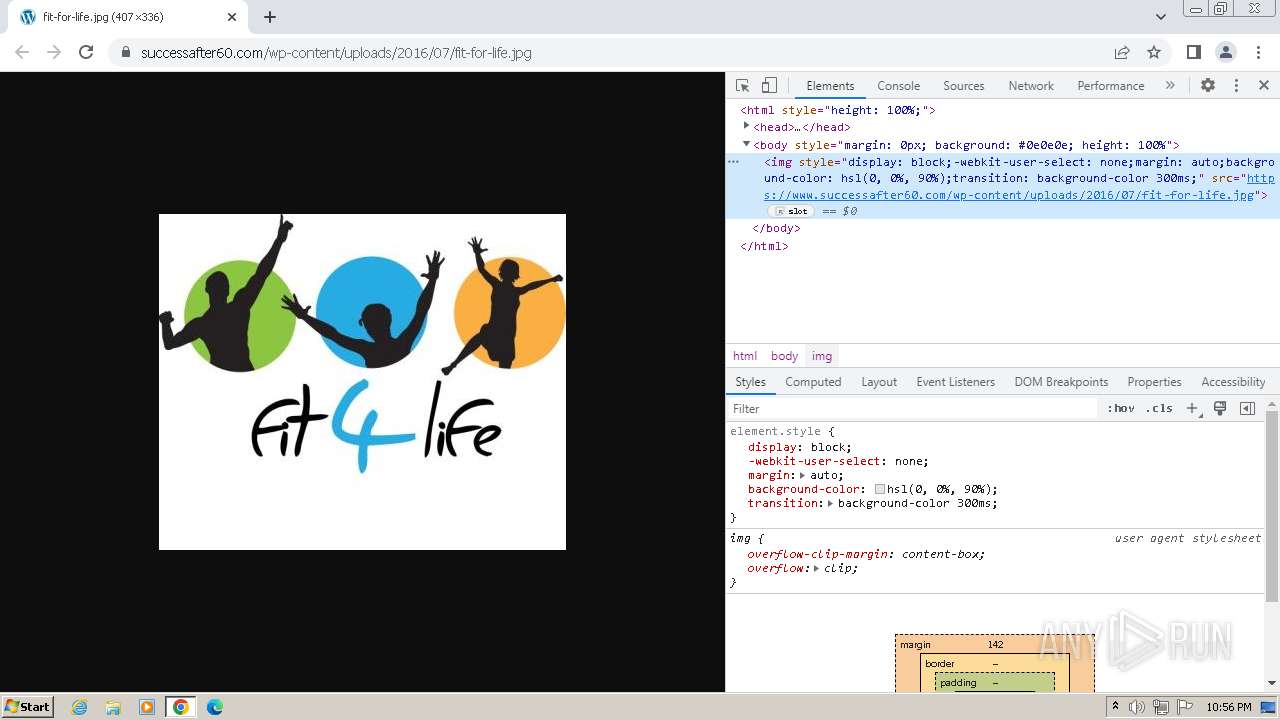
Task: Open the Event Listeners pane
Action: 955,382
